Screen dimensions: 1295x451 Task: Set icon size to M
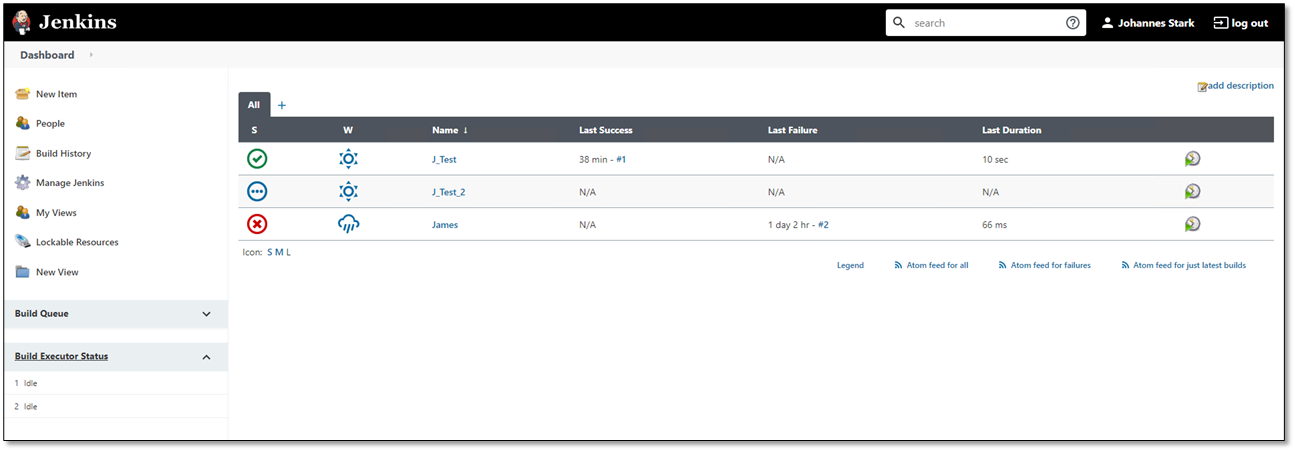pyautogui.click(x=279, y=252)
